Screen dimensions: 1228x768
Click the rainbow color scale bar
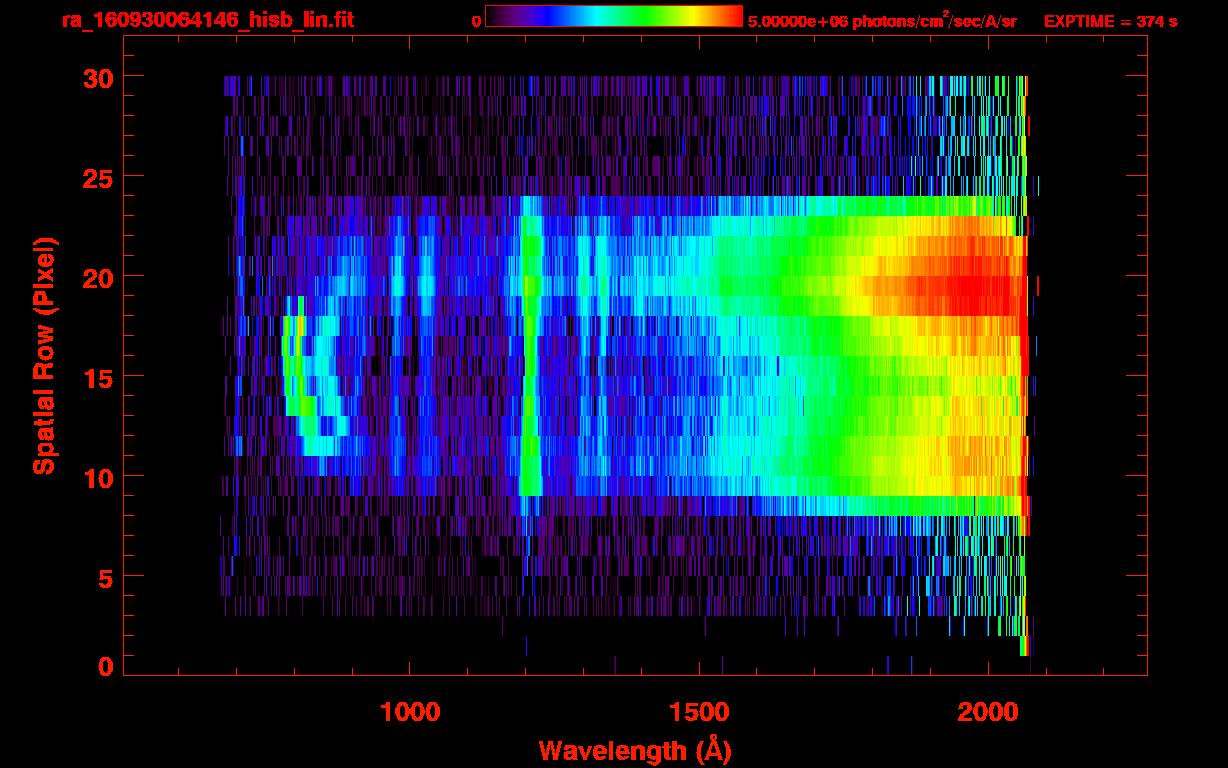pos(614,16)
